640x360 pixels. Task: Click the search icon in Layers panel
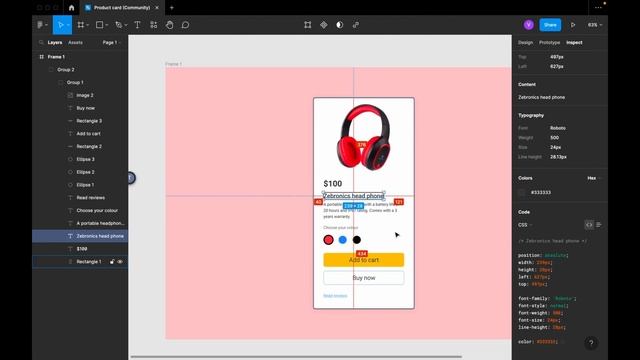pyautogui.click(x=41, y=42)
